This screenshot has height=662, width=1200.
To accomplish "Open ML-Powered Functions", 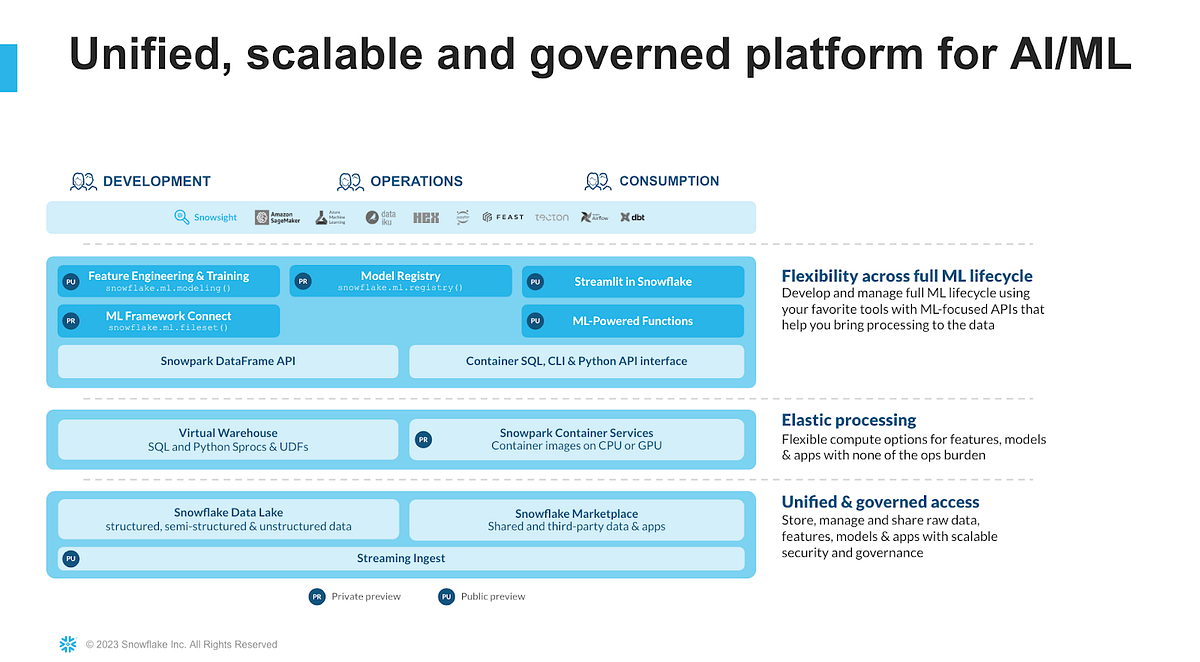I will coord(632,321).
